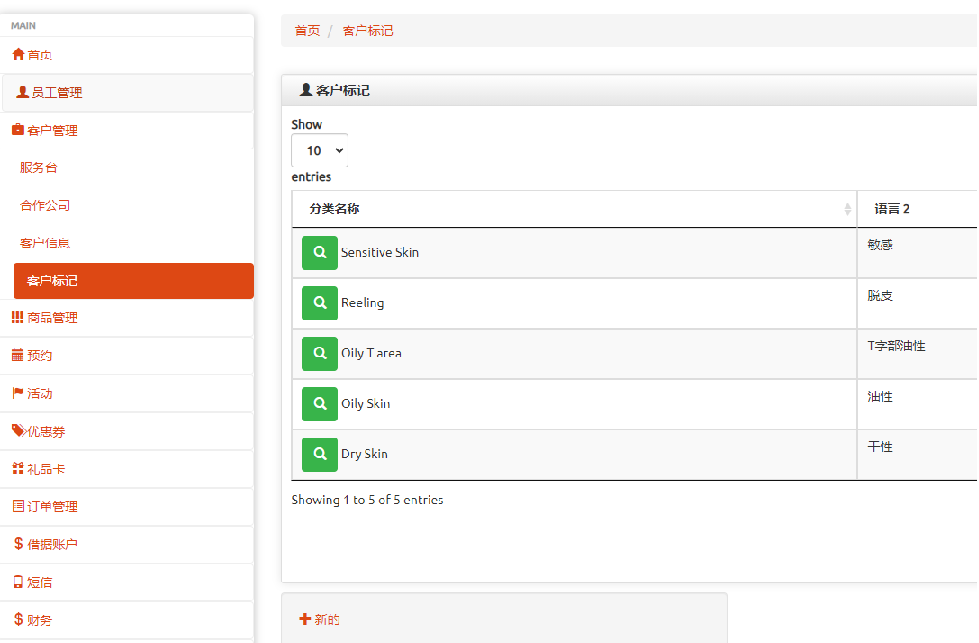The height and width of the screenshot is (643, 979).
Task: Open 活动 from the sidebar
Action: click(x=127, y=393)
